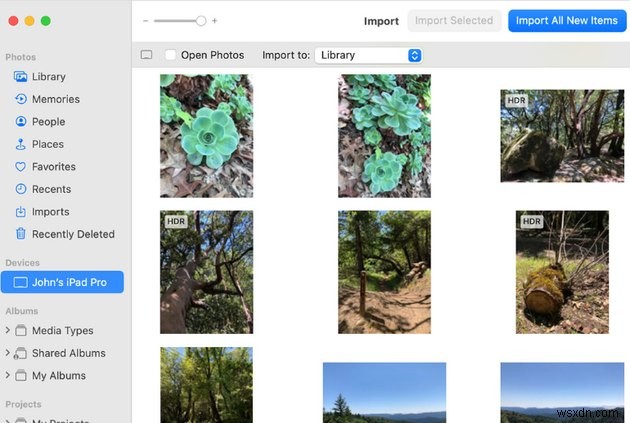Image resolution: width=630 pixels, height=423 pixels.
Task: Click the device icon left of Open Photos
Action: (146, 55)
